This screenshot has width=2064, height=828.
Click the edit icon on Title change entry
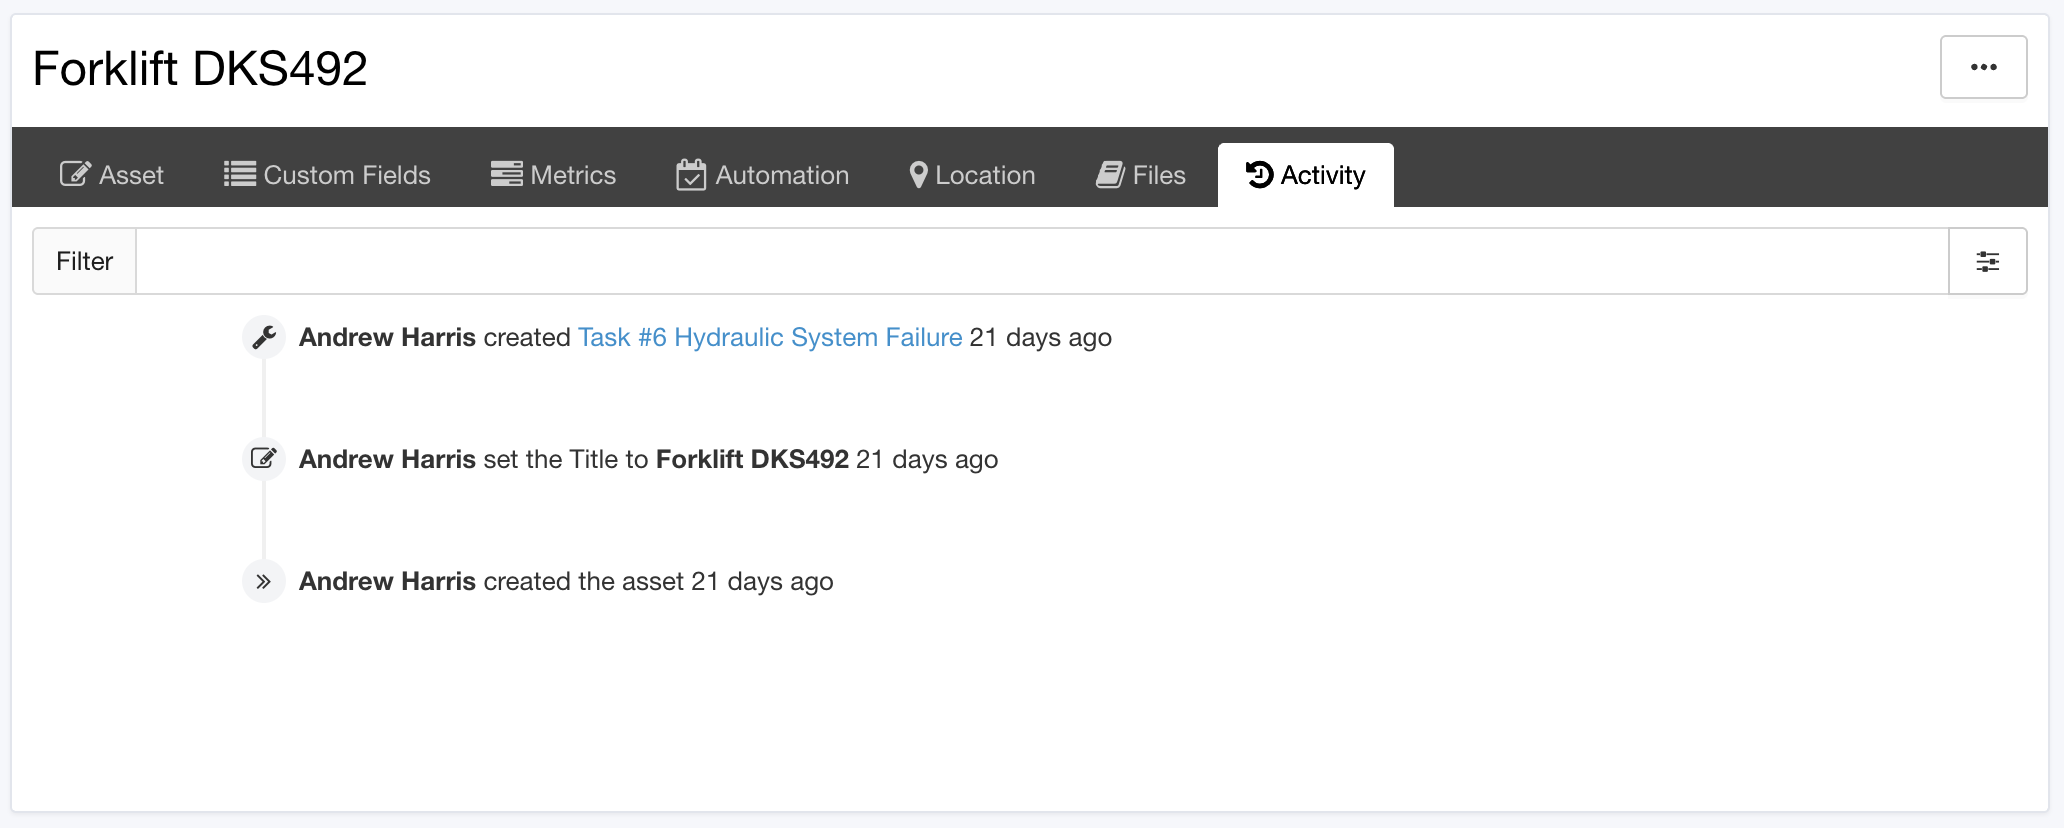click(264, 459)
